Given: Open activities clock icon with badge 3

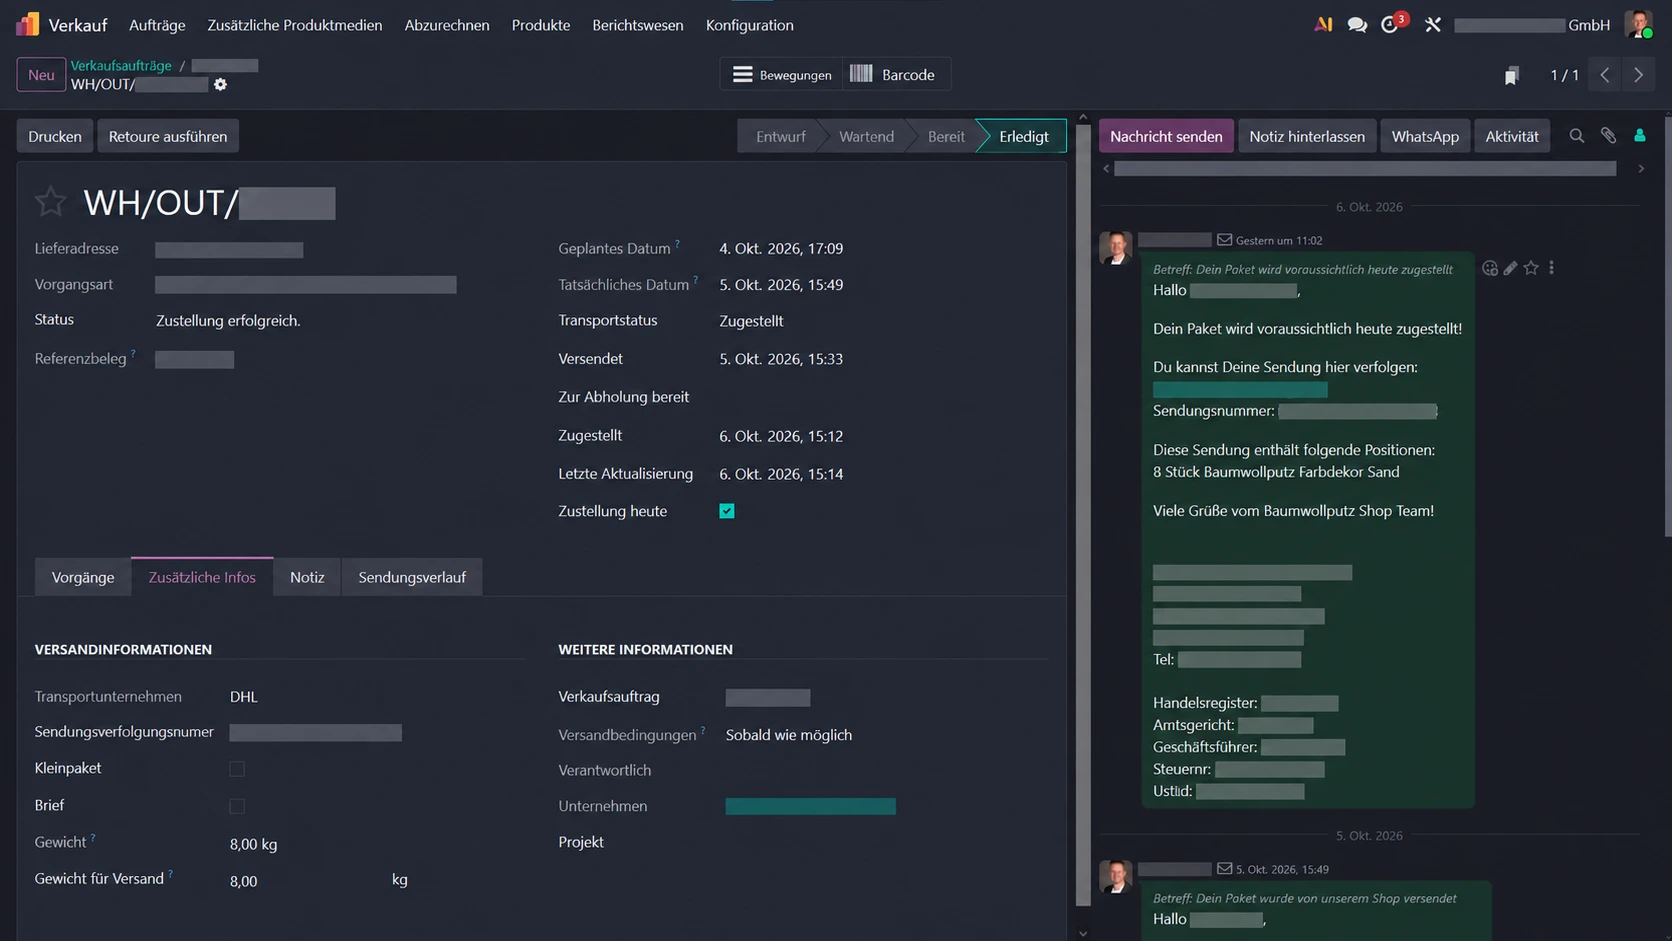Looking at the screenshot, I should pyautogui.click(x=1391, y=24).
